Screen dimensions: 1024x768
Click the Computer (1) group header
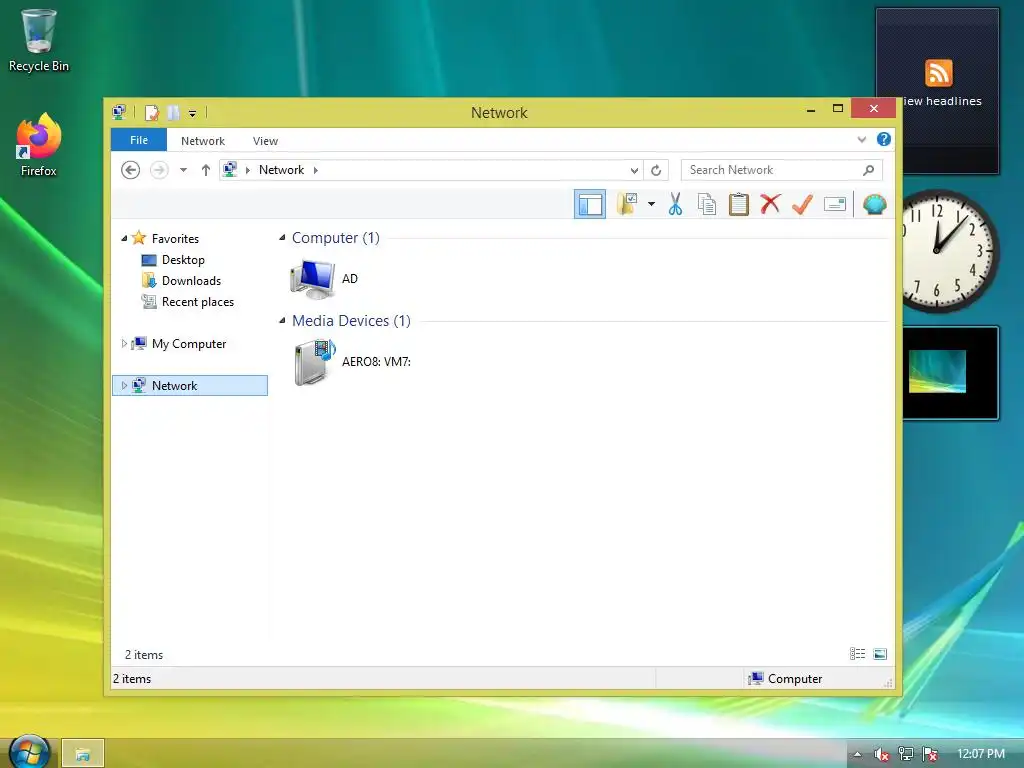[336, 238]
